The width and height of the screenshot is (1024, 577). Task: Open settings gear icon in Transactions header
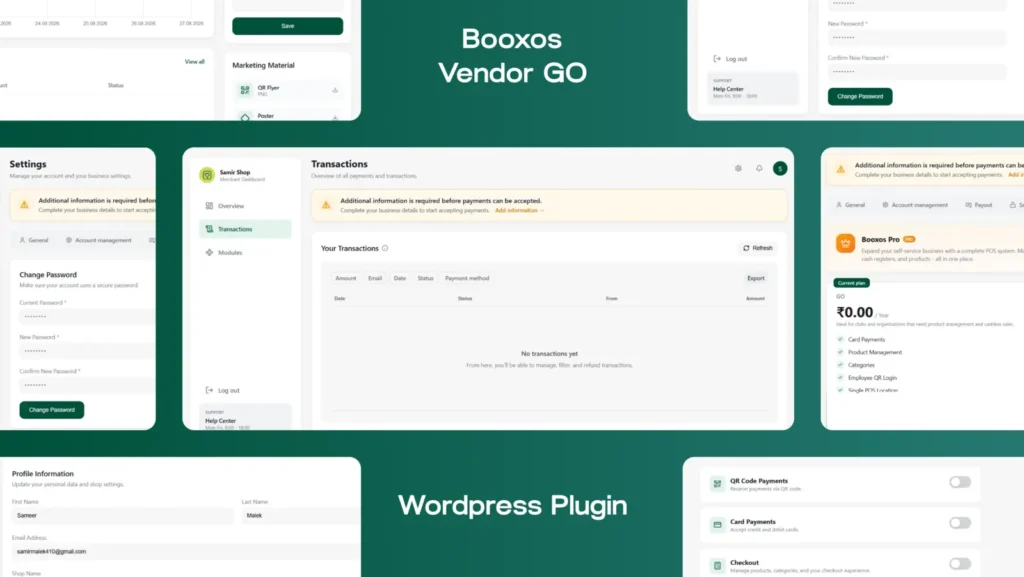click(738, 168)
